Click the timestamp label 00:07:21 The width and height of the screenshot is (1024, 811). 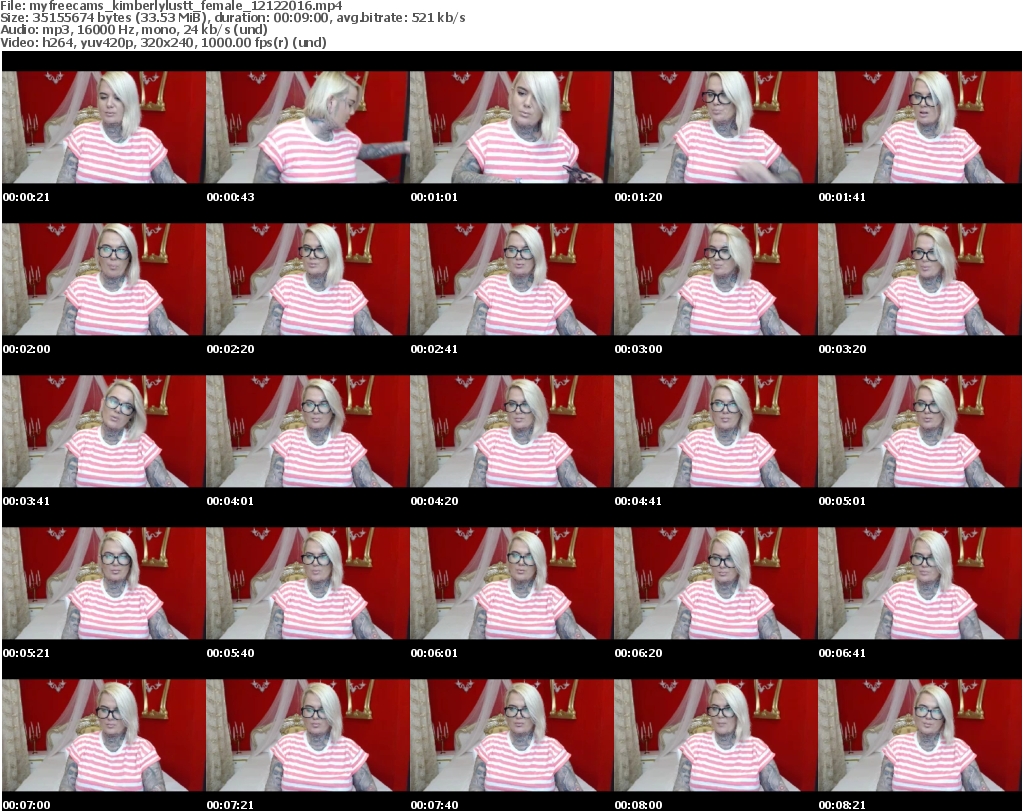coord(231,804)
